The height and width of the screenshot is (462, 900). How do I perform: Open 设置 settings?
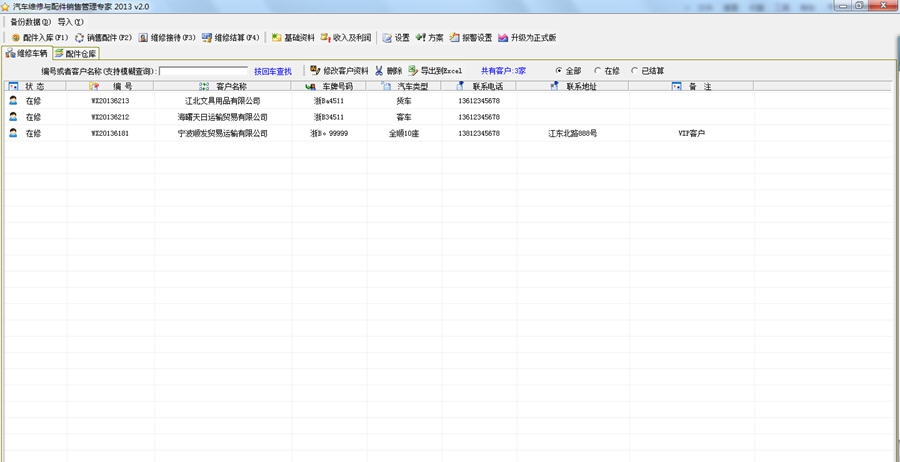click(396, 38)
